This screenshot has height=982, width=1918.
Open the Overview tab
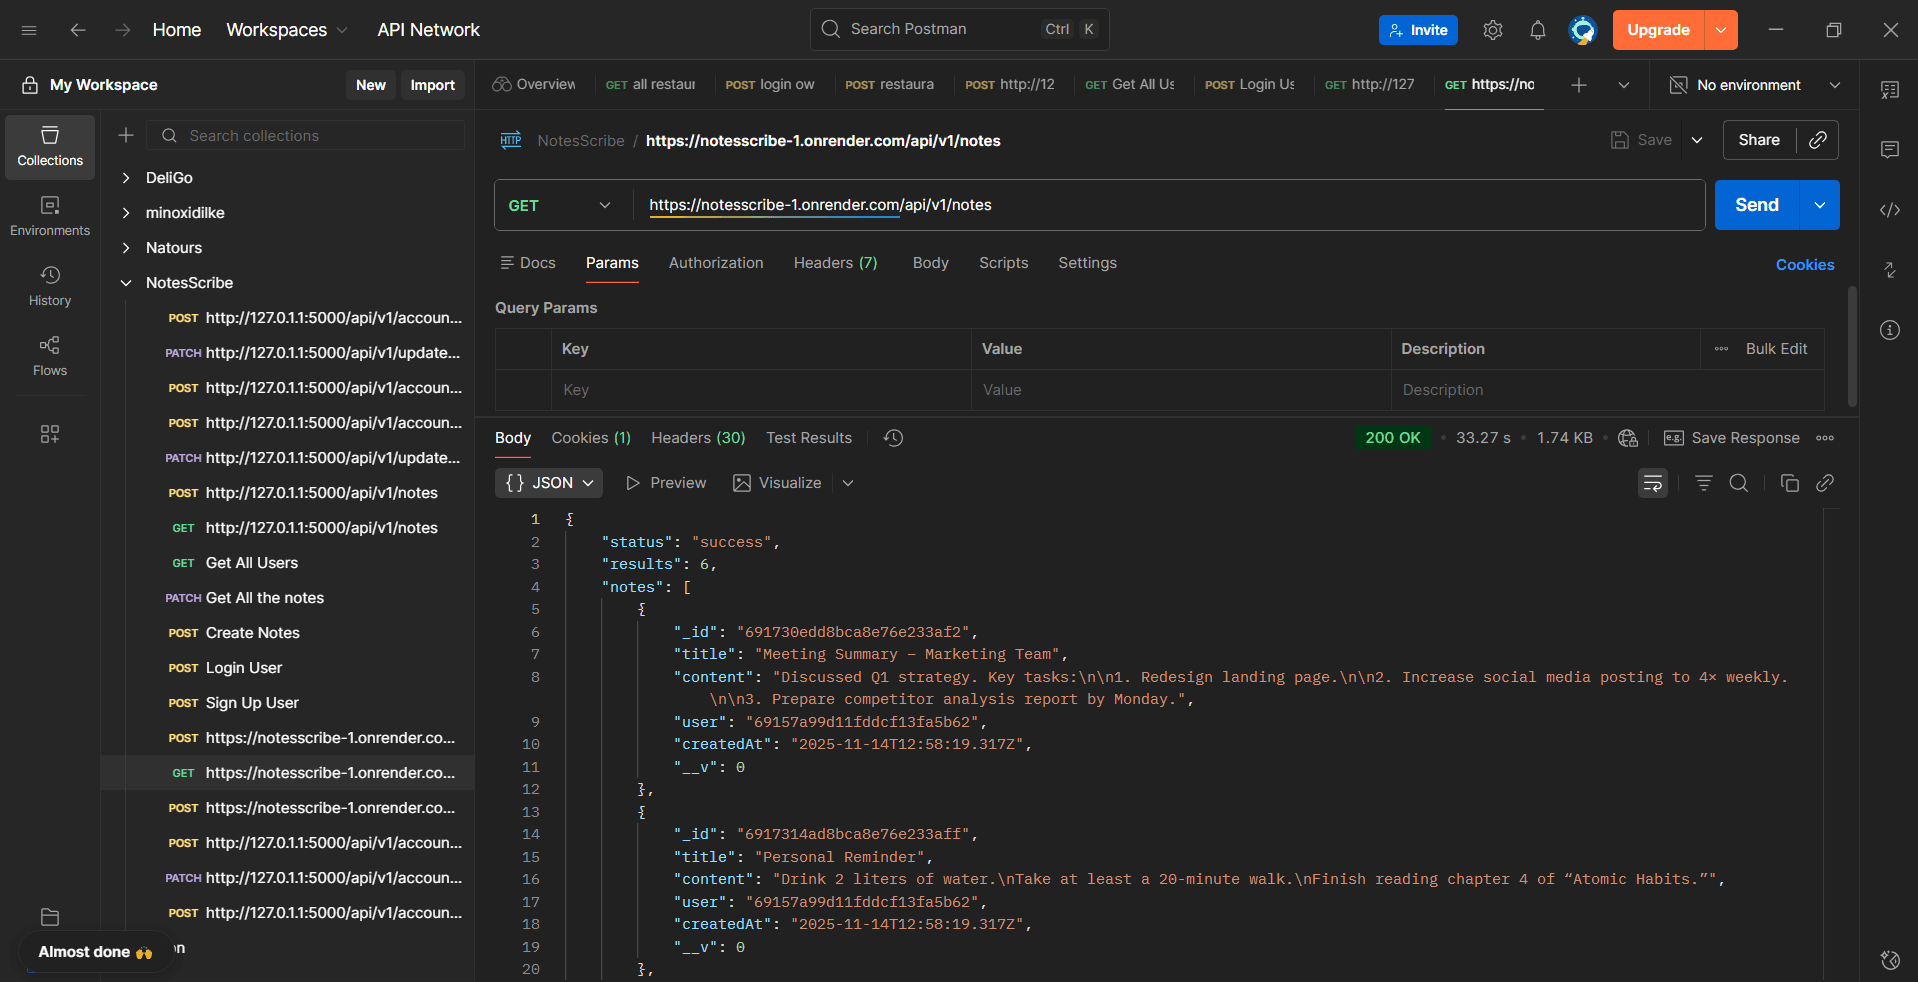point(534,85)
